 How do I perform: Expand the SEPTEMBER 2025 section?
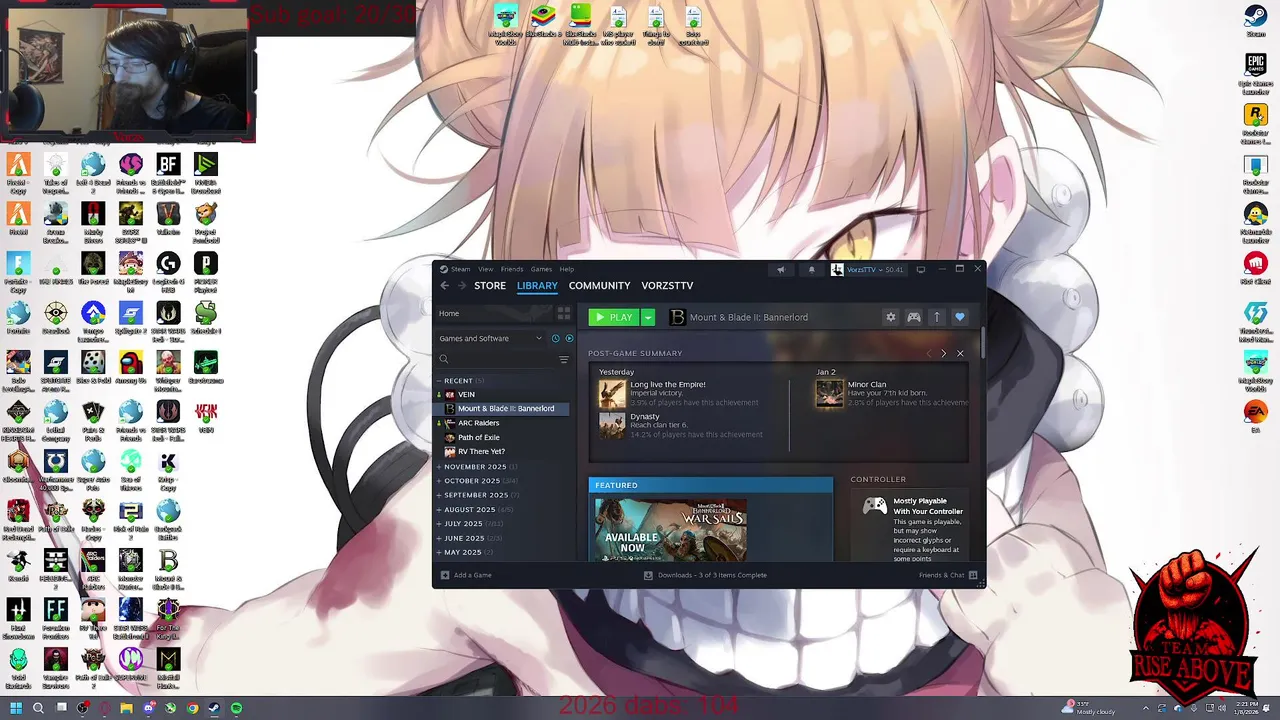pos(478,495)
